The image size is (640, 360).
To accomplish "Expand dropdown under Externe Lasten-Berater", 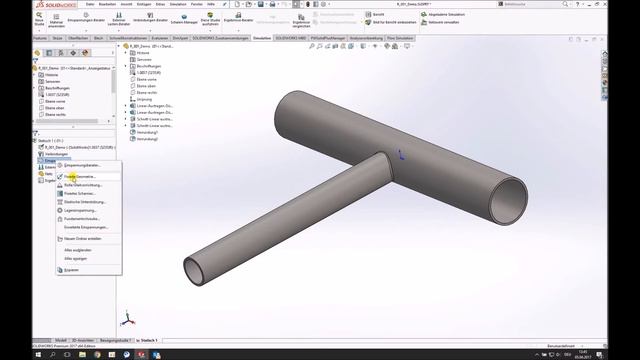I will tap(119, 30).
